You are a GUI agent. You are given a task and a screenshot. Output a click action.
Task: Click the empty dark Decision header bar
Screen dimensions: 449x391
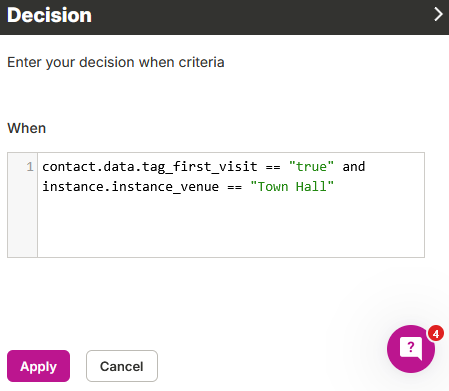pyautogui.click(x=260, y=17)
